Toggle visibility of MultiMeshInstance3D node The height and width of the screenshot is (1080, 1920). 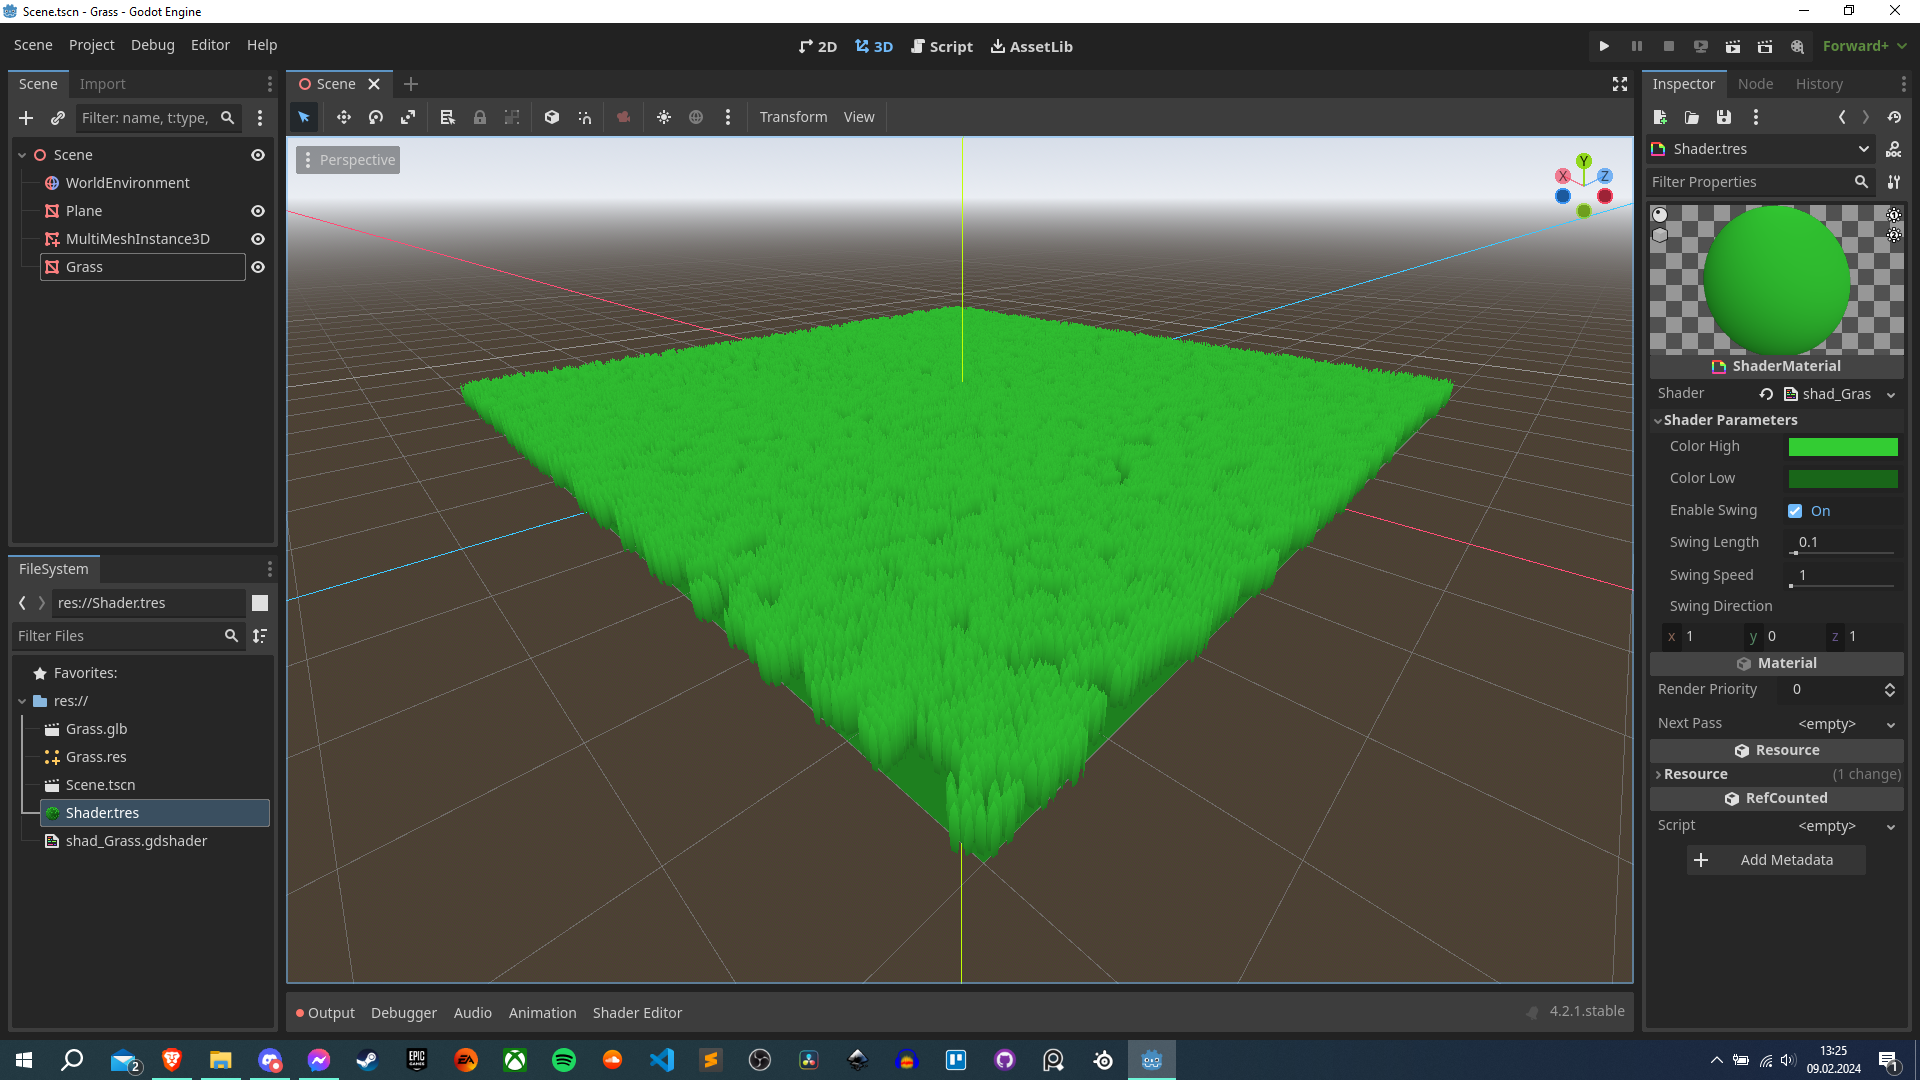coord(258,239)
